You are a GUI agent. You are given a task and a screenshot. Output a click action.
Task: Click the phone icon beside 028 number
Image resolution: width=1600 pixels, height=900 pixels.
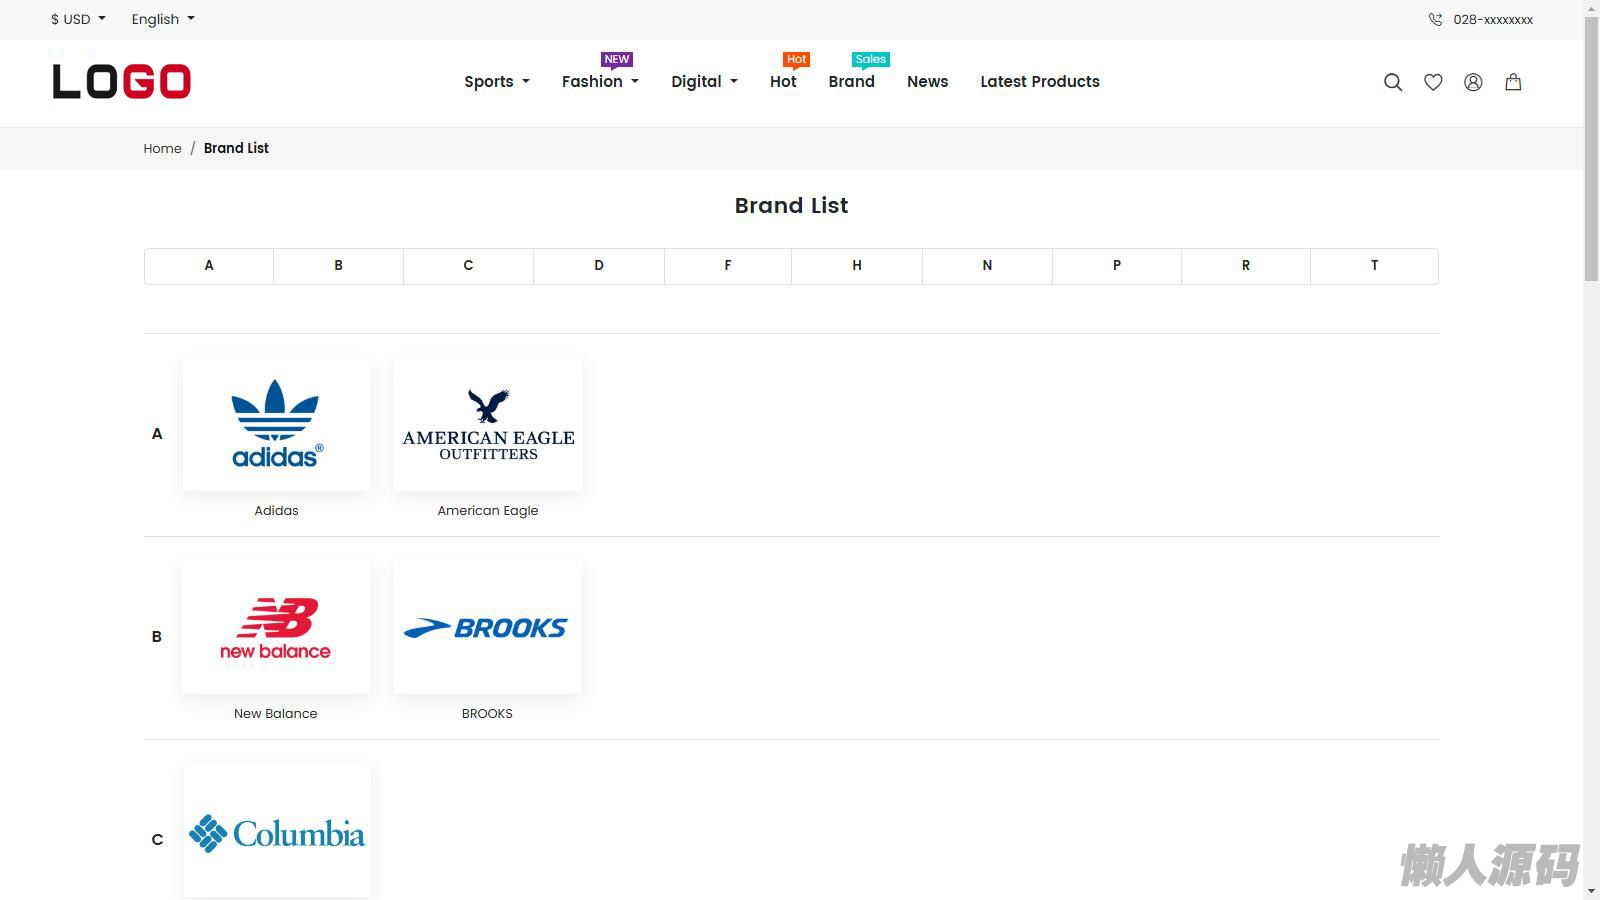(1435, 19)
